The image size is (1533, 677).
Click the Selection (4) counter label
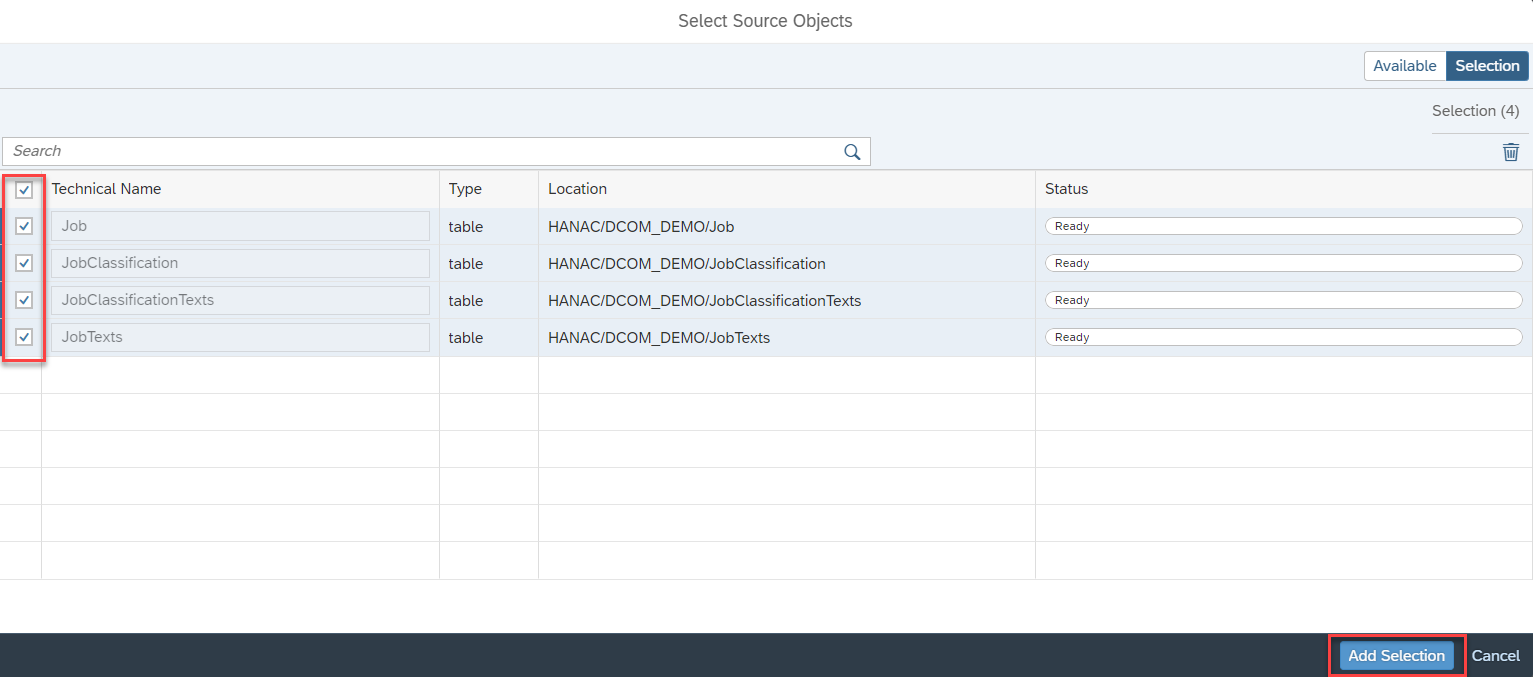tap(1477, 110)
